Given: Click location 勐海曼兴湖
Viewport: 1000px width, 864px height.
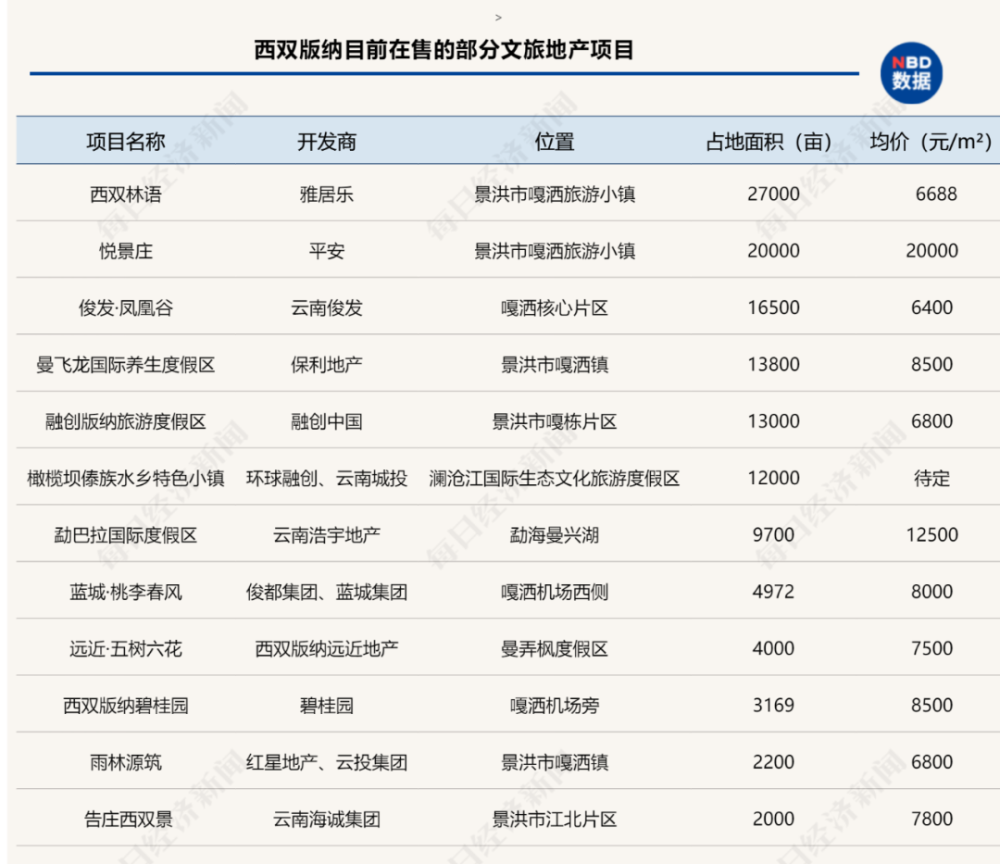Looking at the screenshot, I should pyautogui.click(x=554, y=535).
